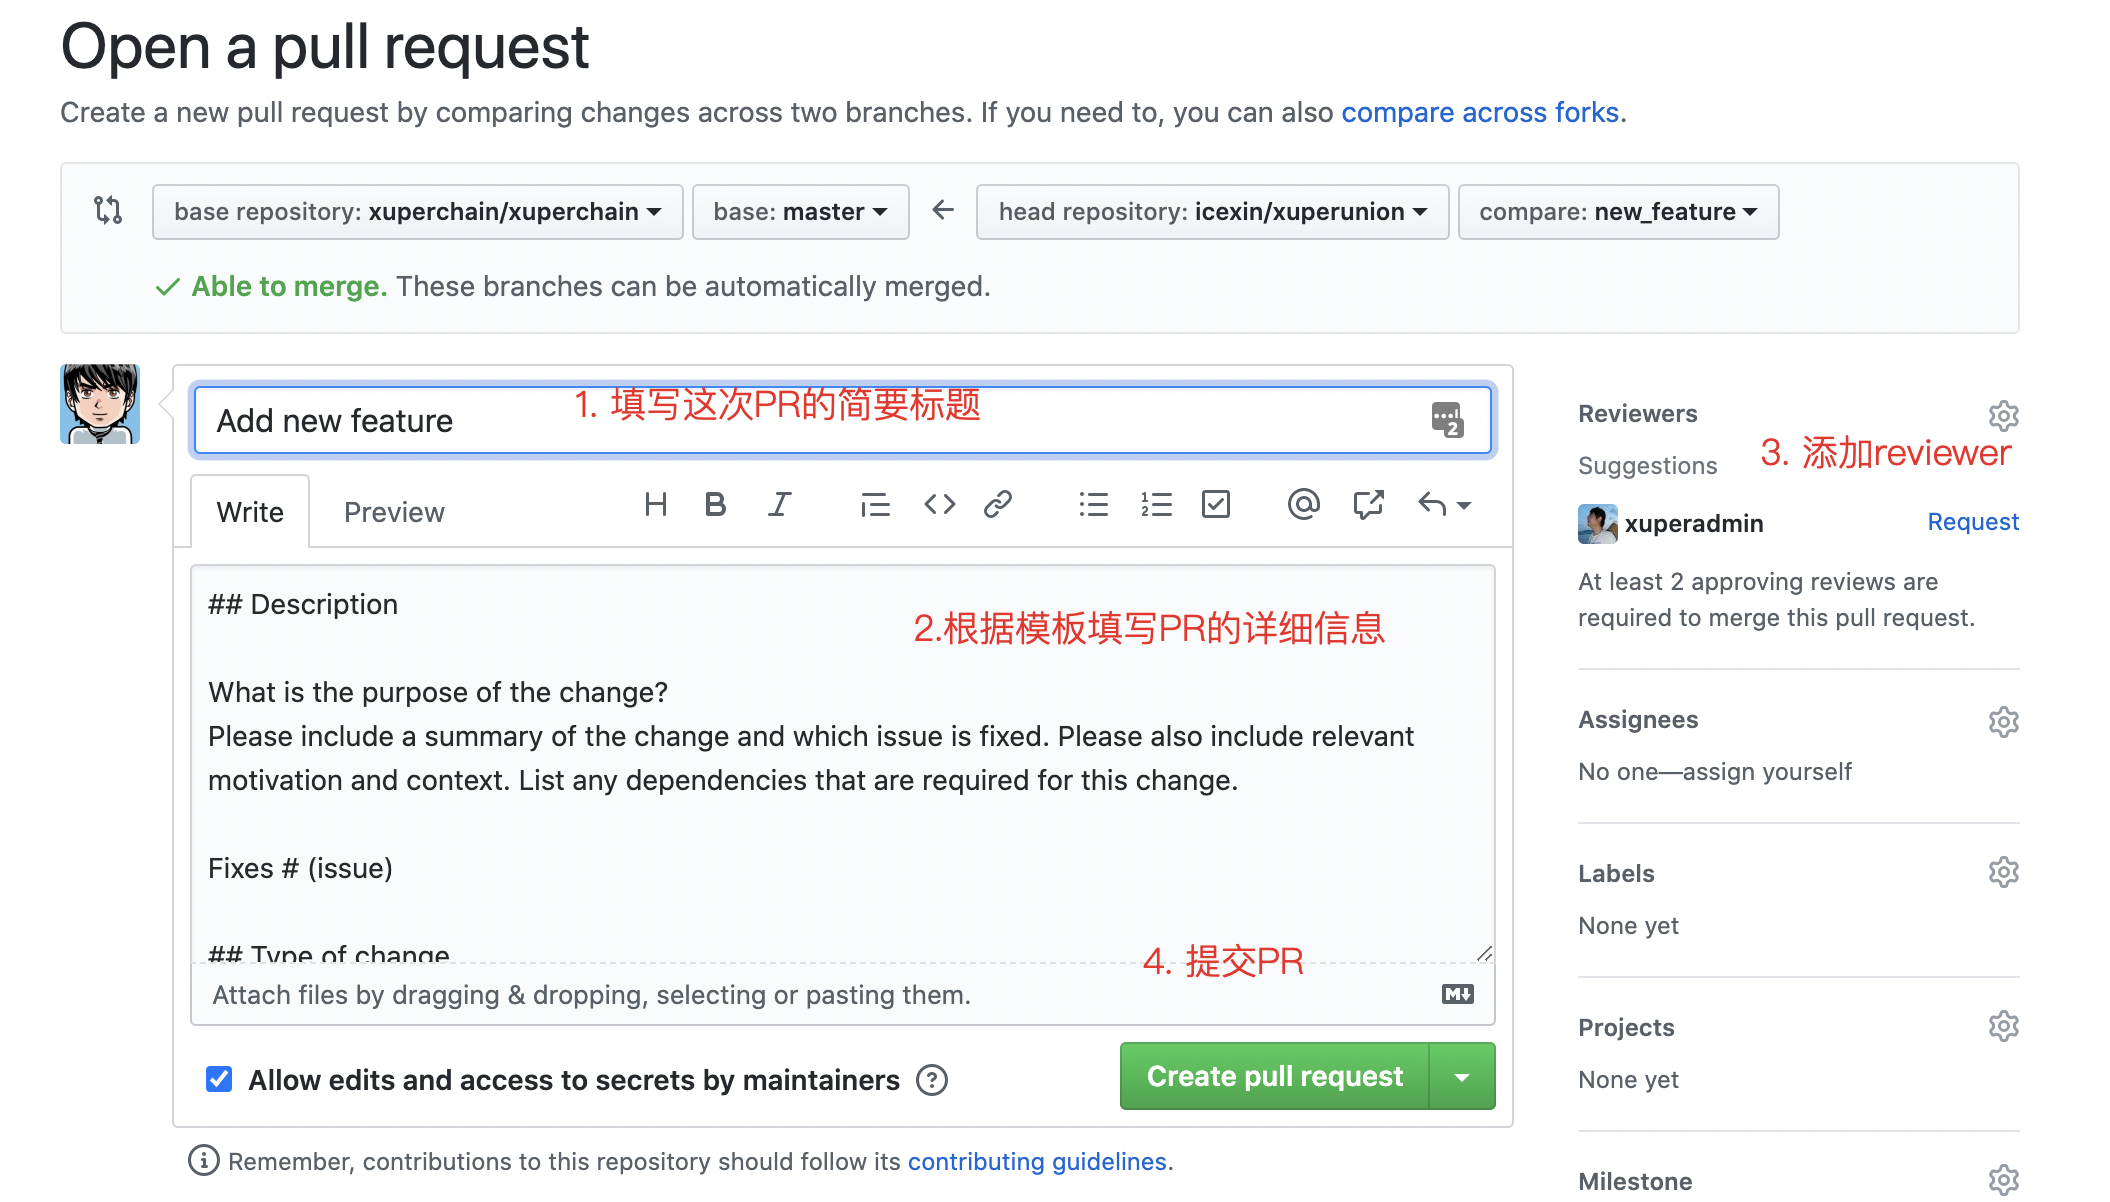
Task: Follow compare across forks link
Action: click(1480, 113)
